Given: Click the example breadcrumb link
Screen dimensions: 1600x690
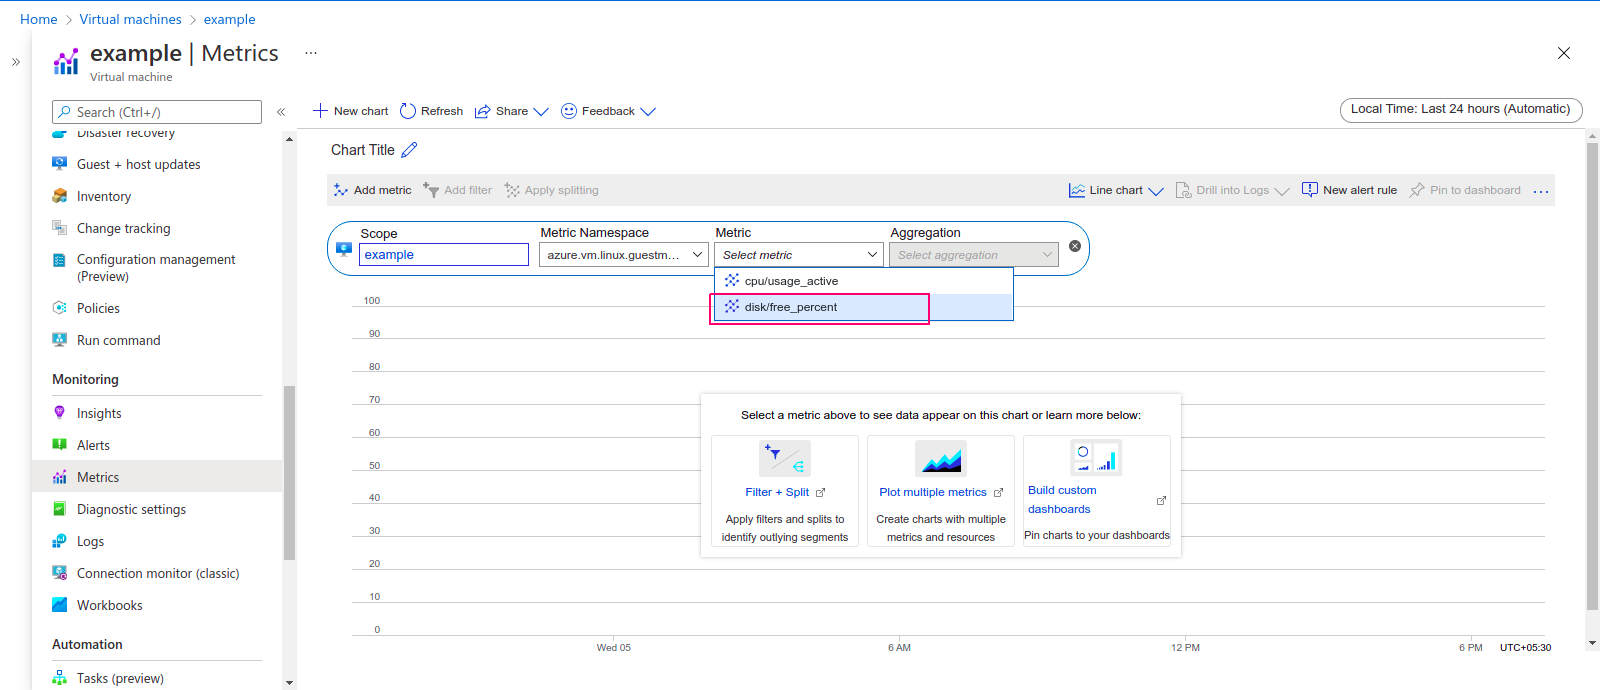Looking at the screenshot, I should pos(230,19).
